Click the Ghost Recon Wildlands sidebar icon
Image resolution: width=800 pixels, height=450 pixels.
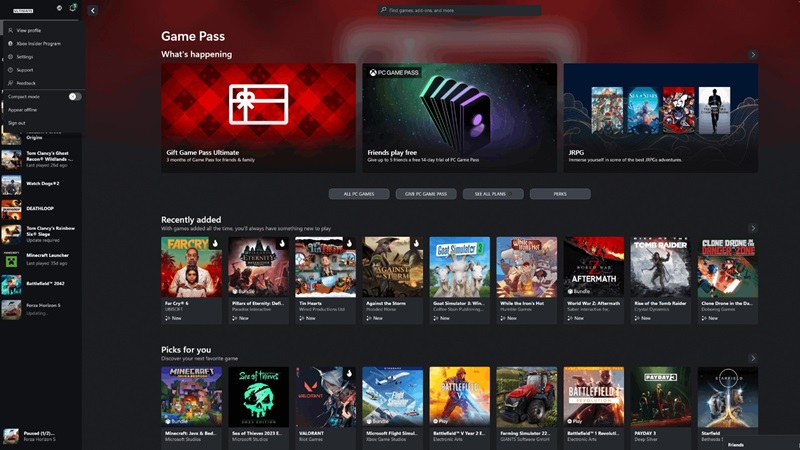pos(11,159)
